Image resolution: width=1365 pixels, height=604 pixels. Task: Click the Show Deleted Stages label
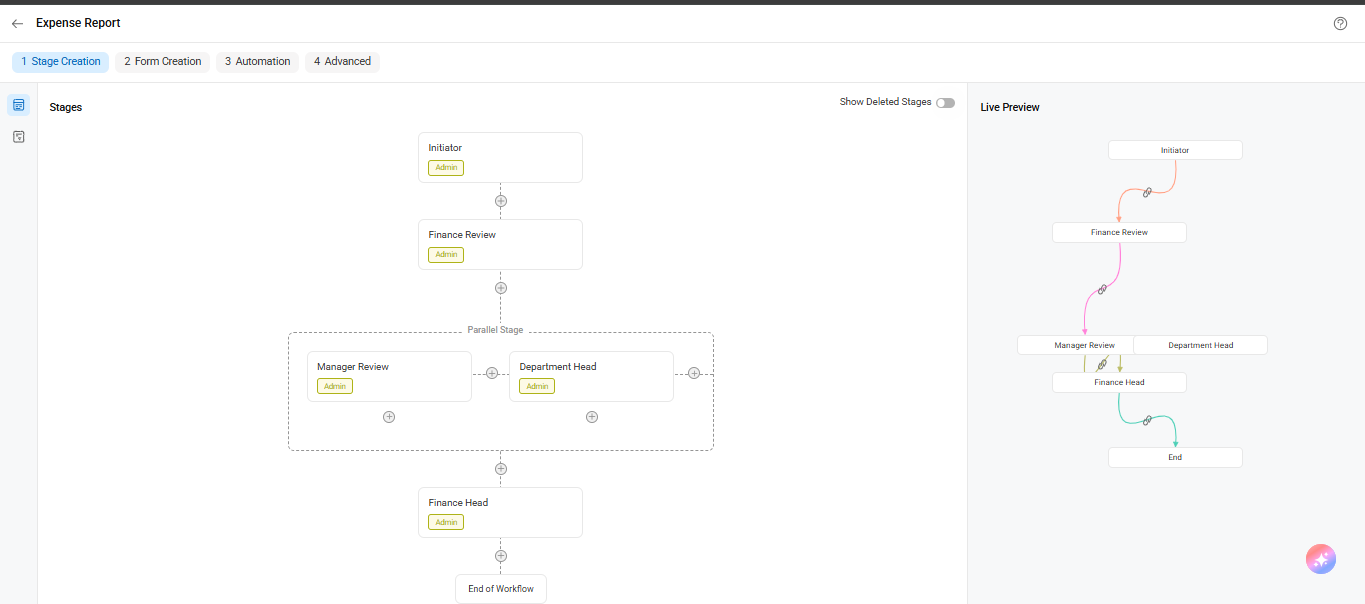pyautogui.click(x=885, y=102)
